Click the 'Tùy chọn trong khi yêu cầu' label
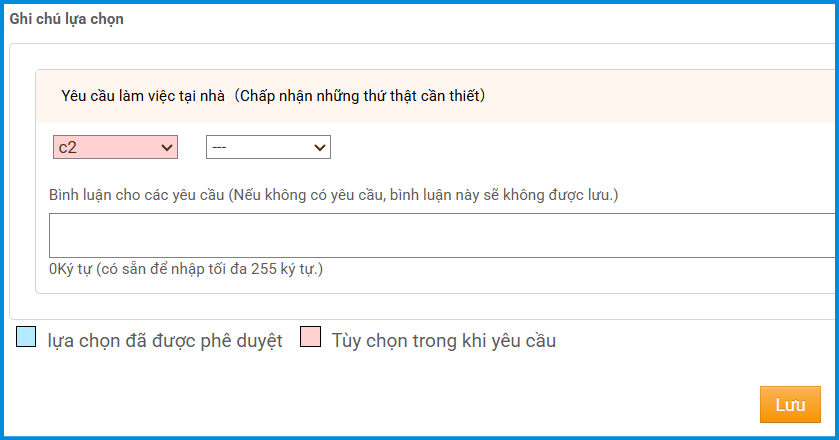839x440 pixels. pos(443,340)
